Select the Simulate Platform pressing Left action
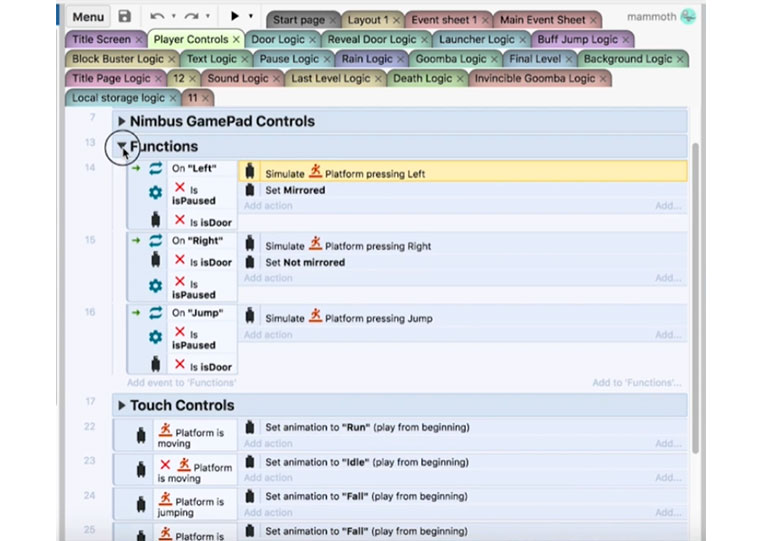 coord(463,172)
